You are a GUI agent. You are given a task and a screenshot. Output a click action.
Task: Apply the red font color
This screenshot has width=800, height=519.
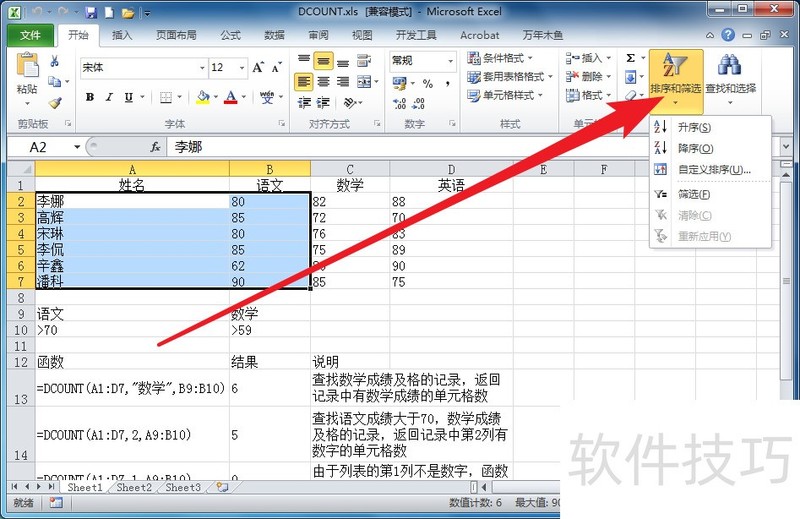(231, 97)
